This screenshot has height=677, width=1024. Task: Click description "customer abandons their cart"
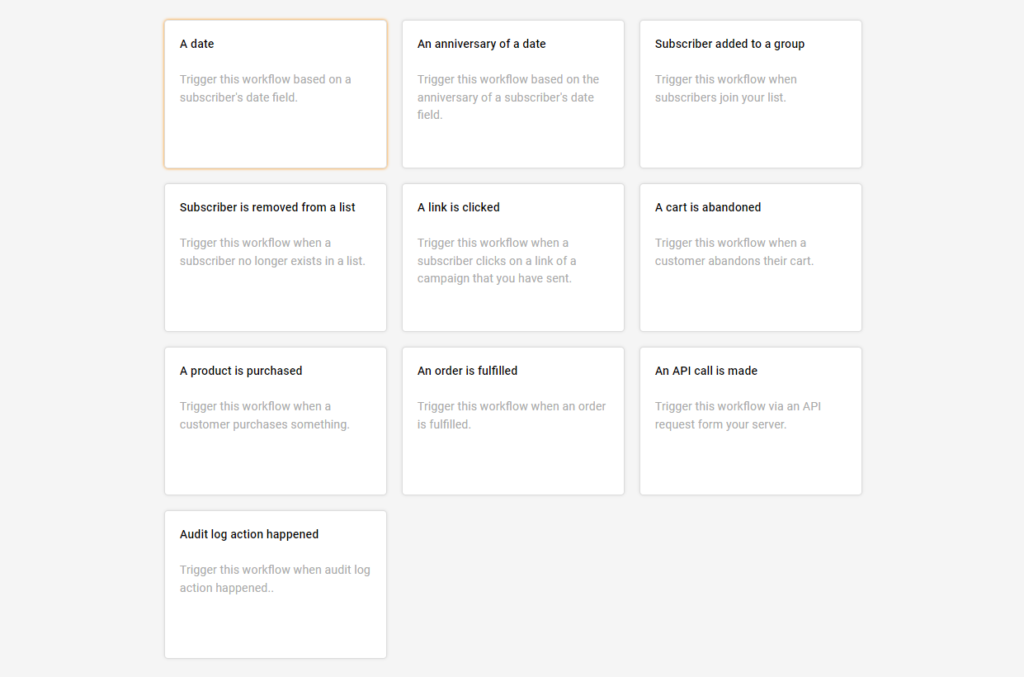(733, 260)
